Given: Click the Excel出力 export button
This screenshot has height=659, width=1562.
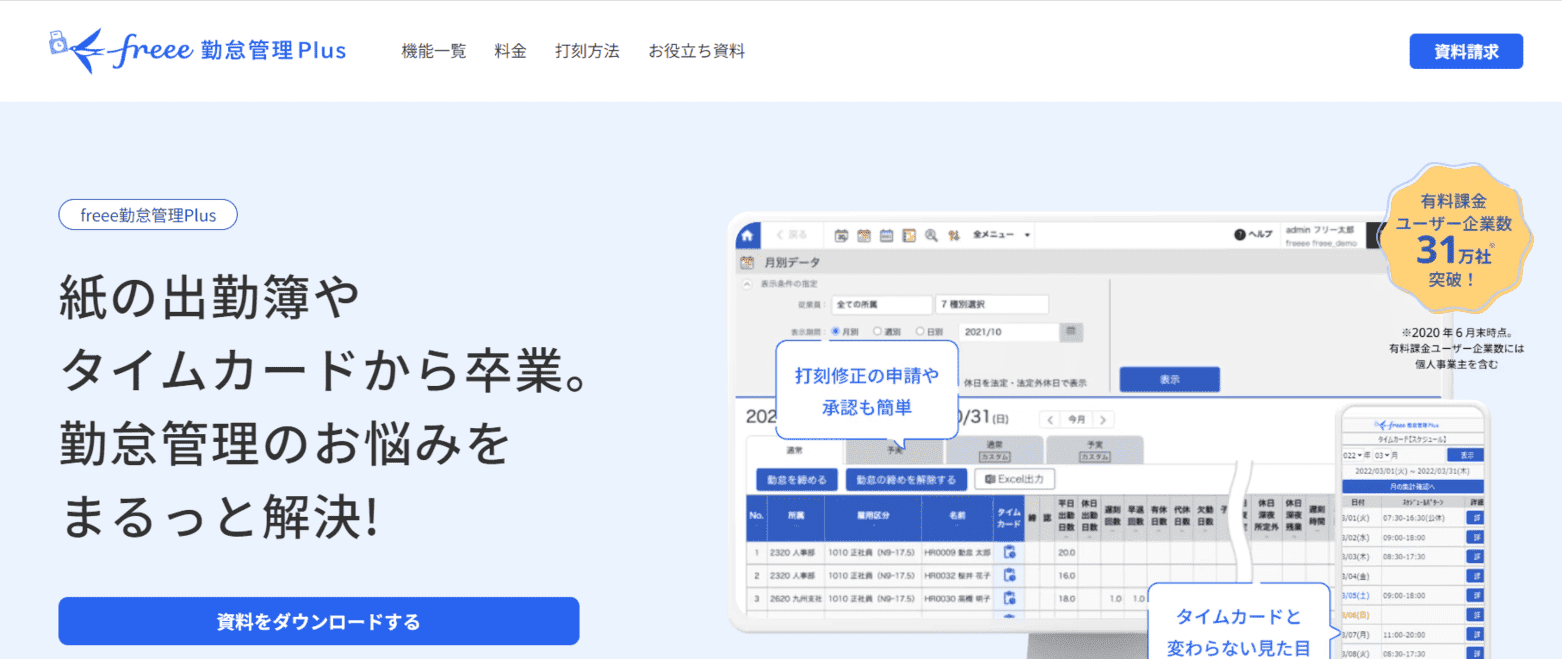Looking at the screenshot, I should coord(1014,480).
